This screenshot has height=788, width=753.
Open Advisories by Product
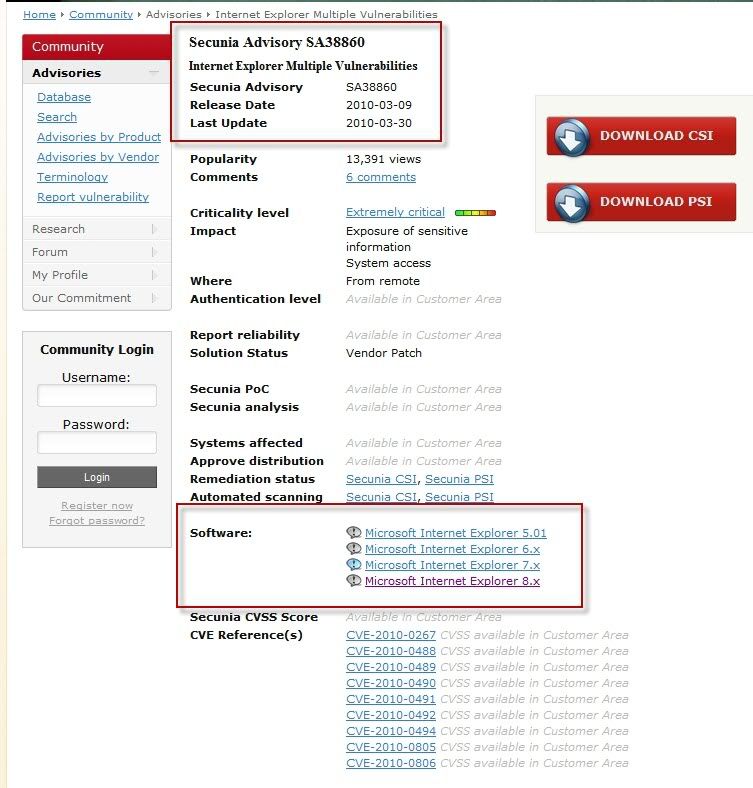[x=99, y=137]
